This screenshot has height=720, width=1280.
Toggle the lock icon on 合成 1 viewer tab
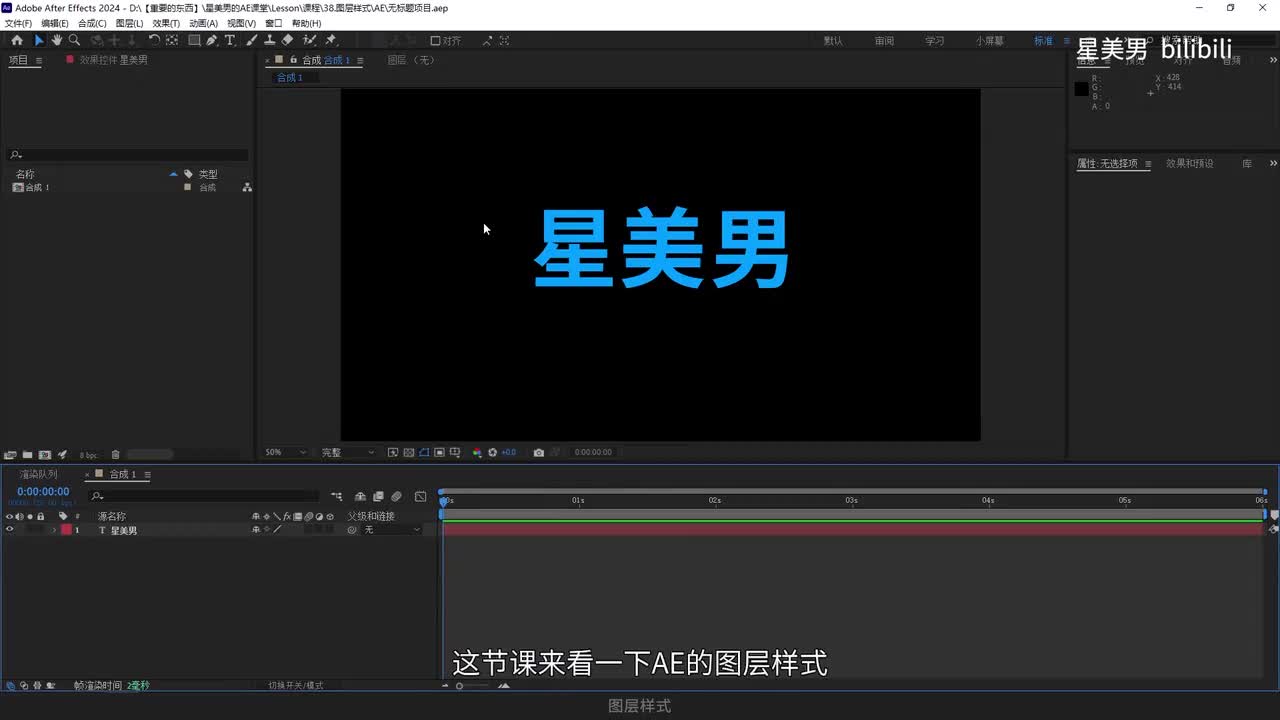pos(294,60)
